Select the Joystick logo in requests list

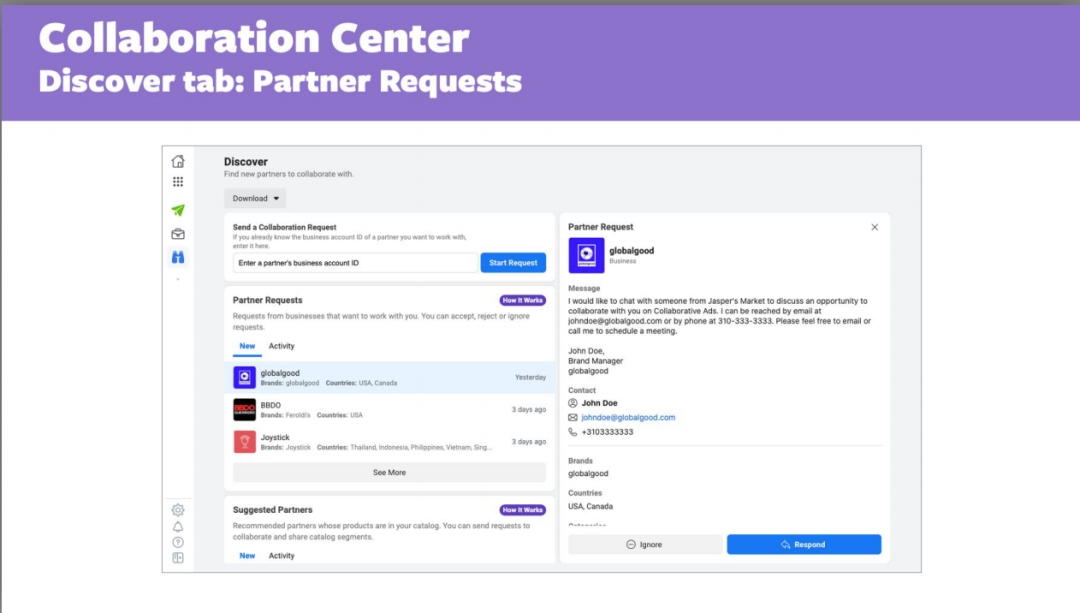click(245, 441)
